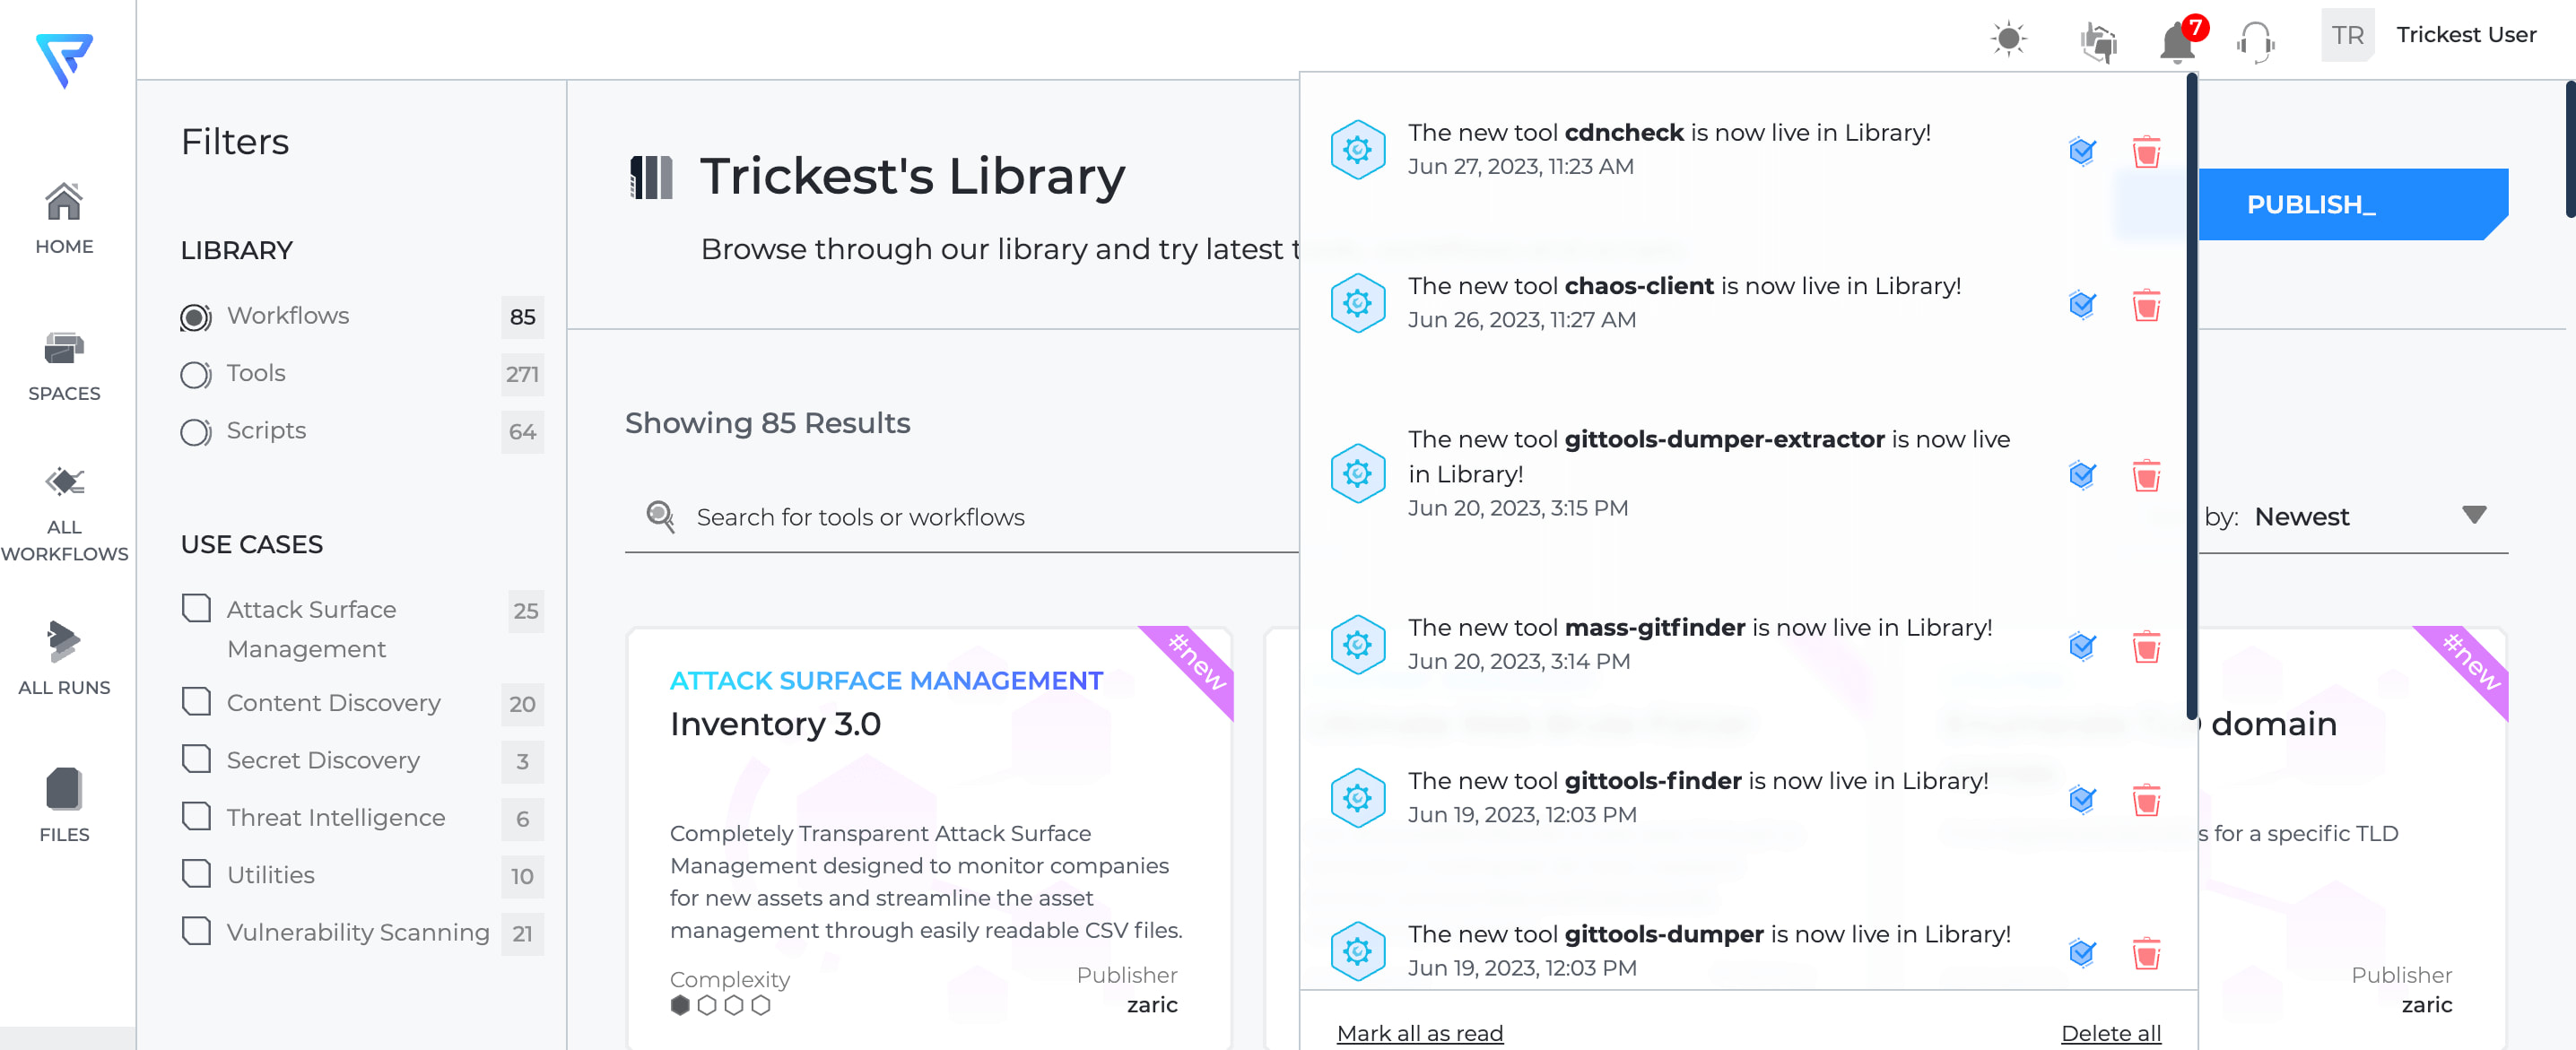Click the cdncheck tool gear icon

[x=1357, y=150]
